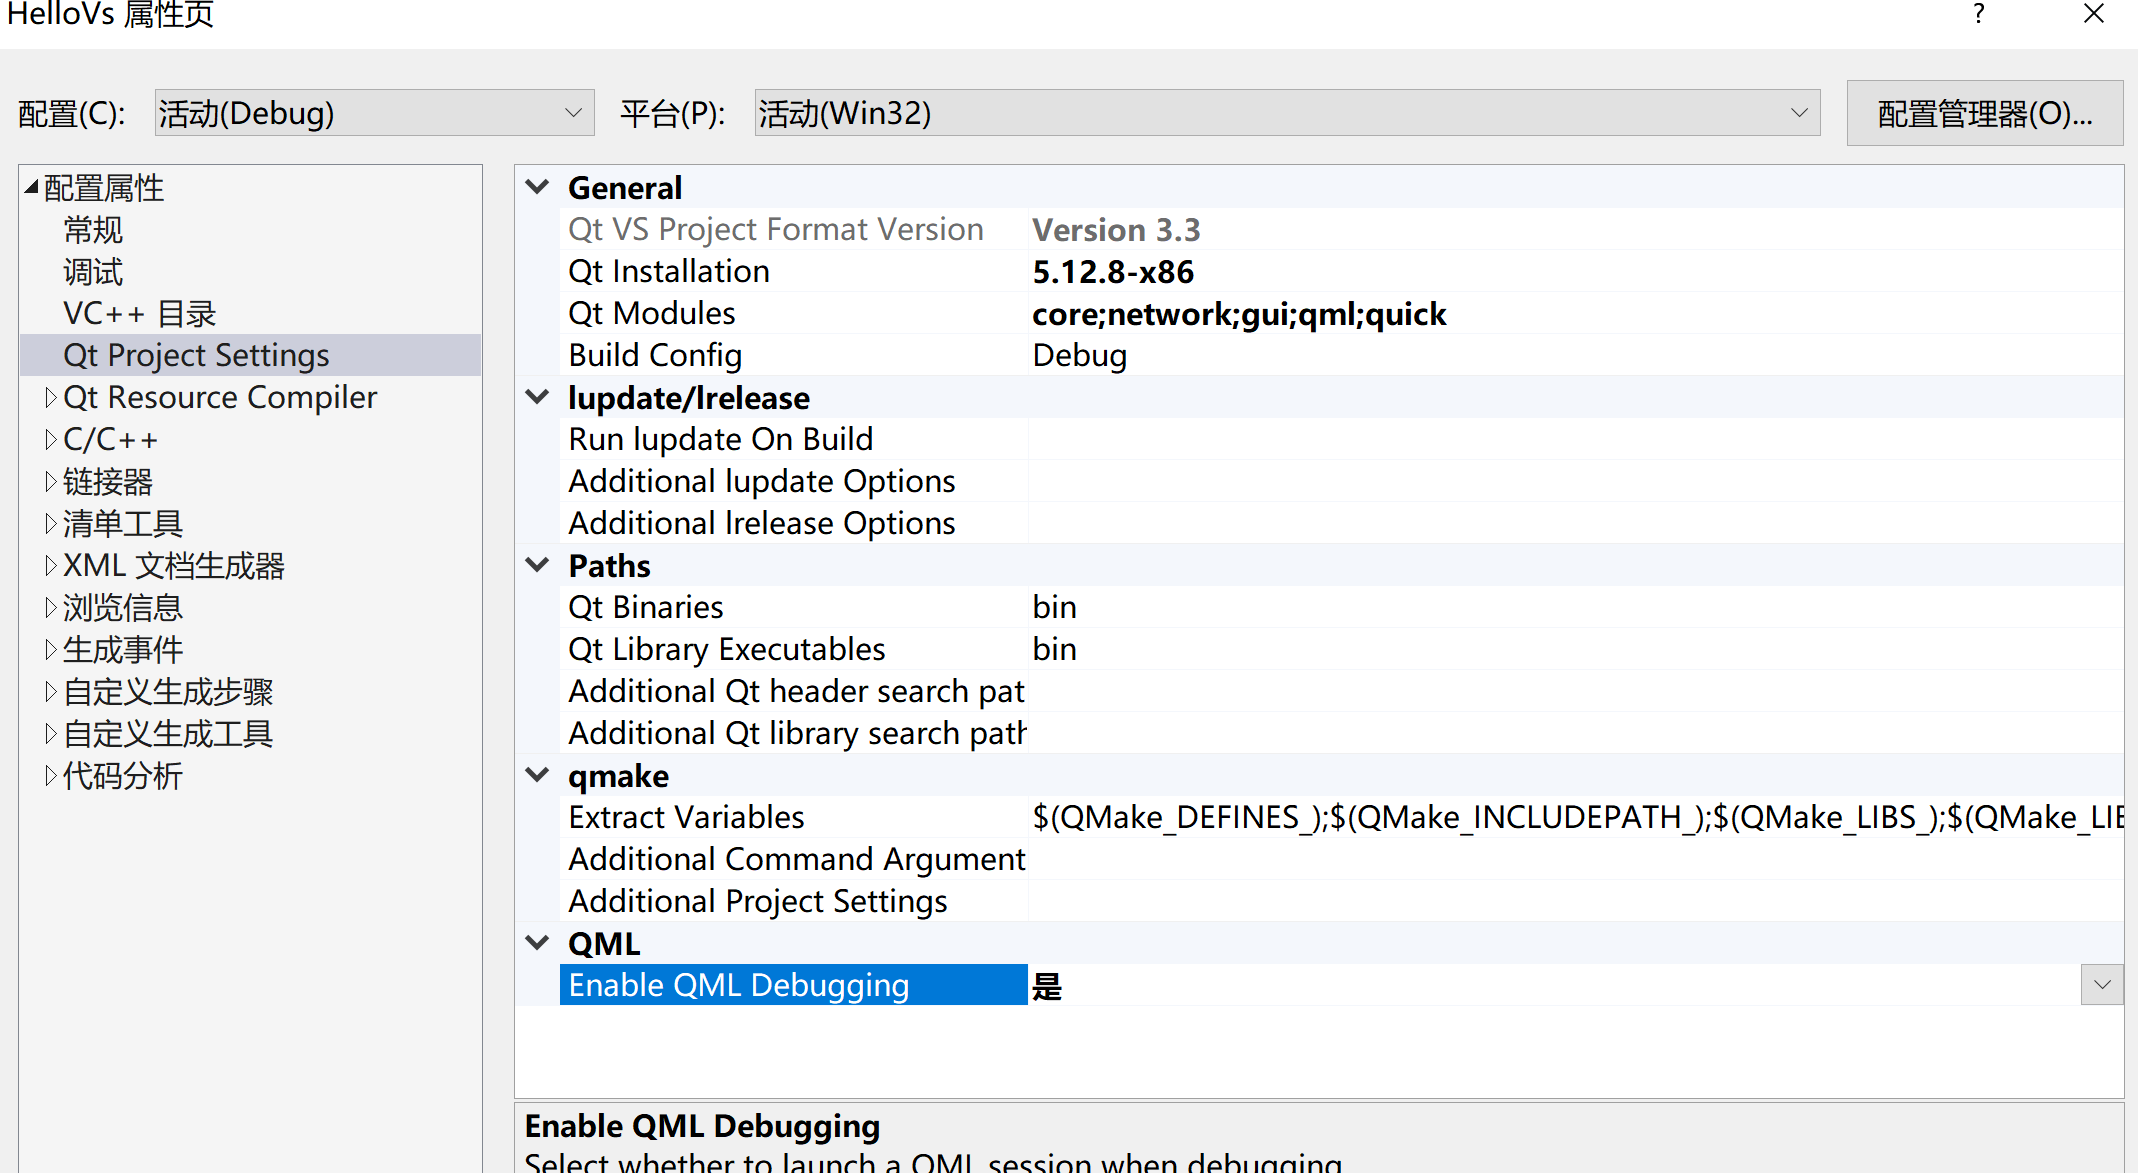The width and height of the screenshot is (2138, 1173).
Task: Open the Enable QML Debugging value dropdown
Action: [2101, 984]
